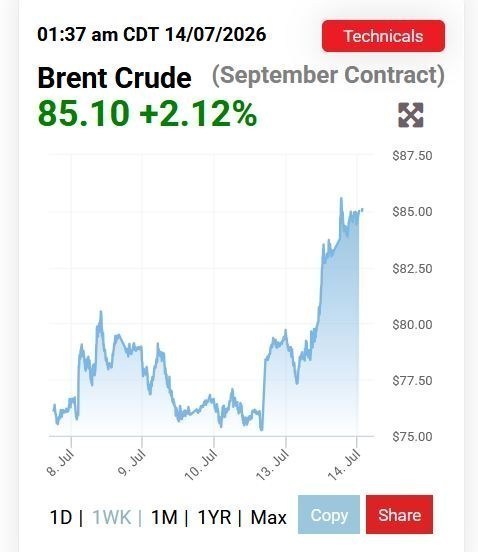
Task: Select the Max time range
Action: point(269,517)
